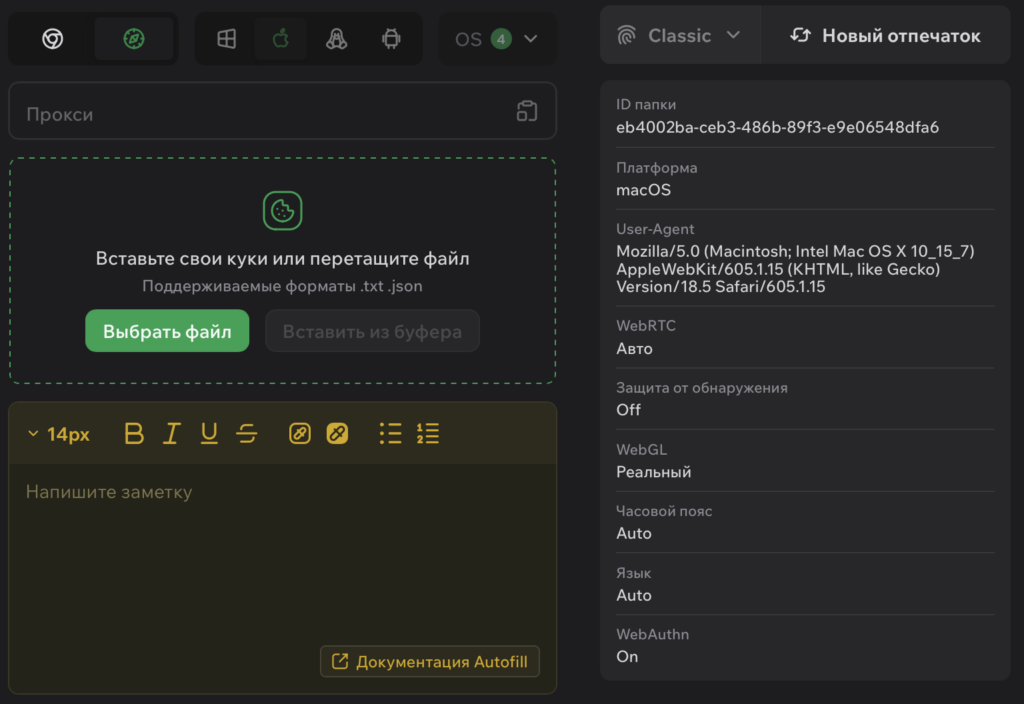Select the Chromium browser engine icon
1024x704 pixels.
53,39
